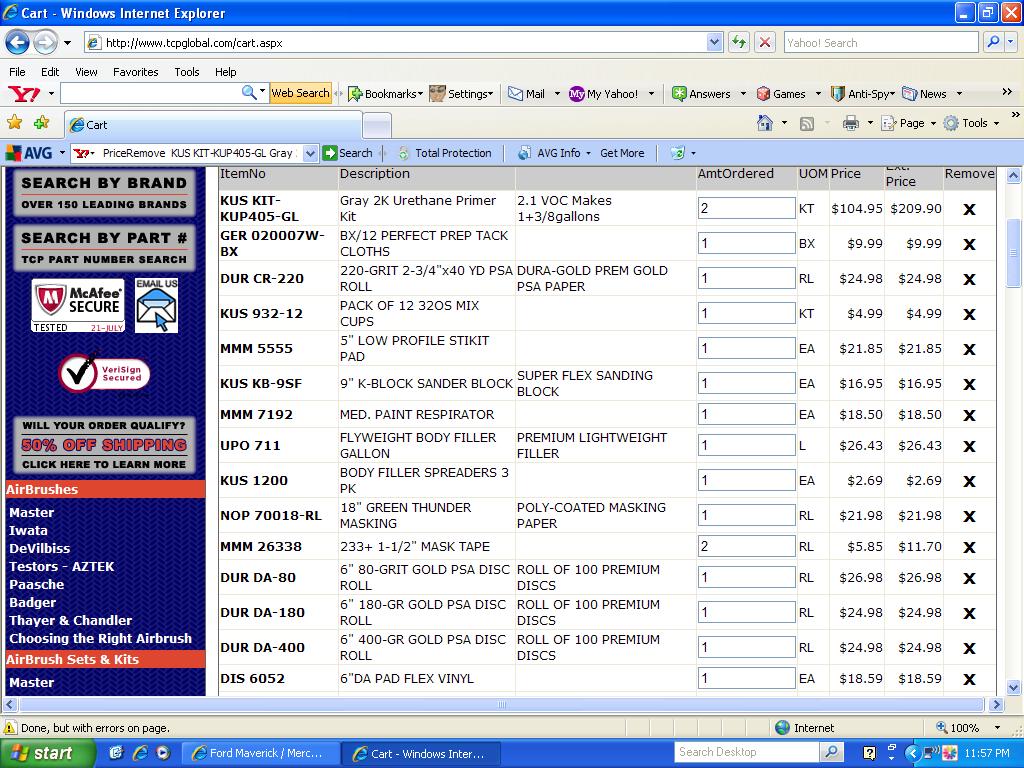The image size is (1024, 768).
Task: Click the McAfee Secure badge
Action: (x=78, y=306)
